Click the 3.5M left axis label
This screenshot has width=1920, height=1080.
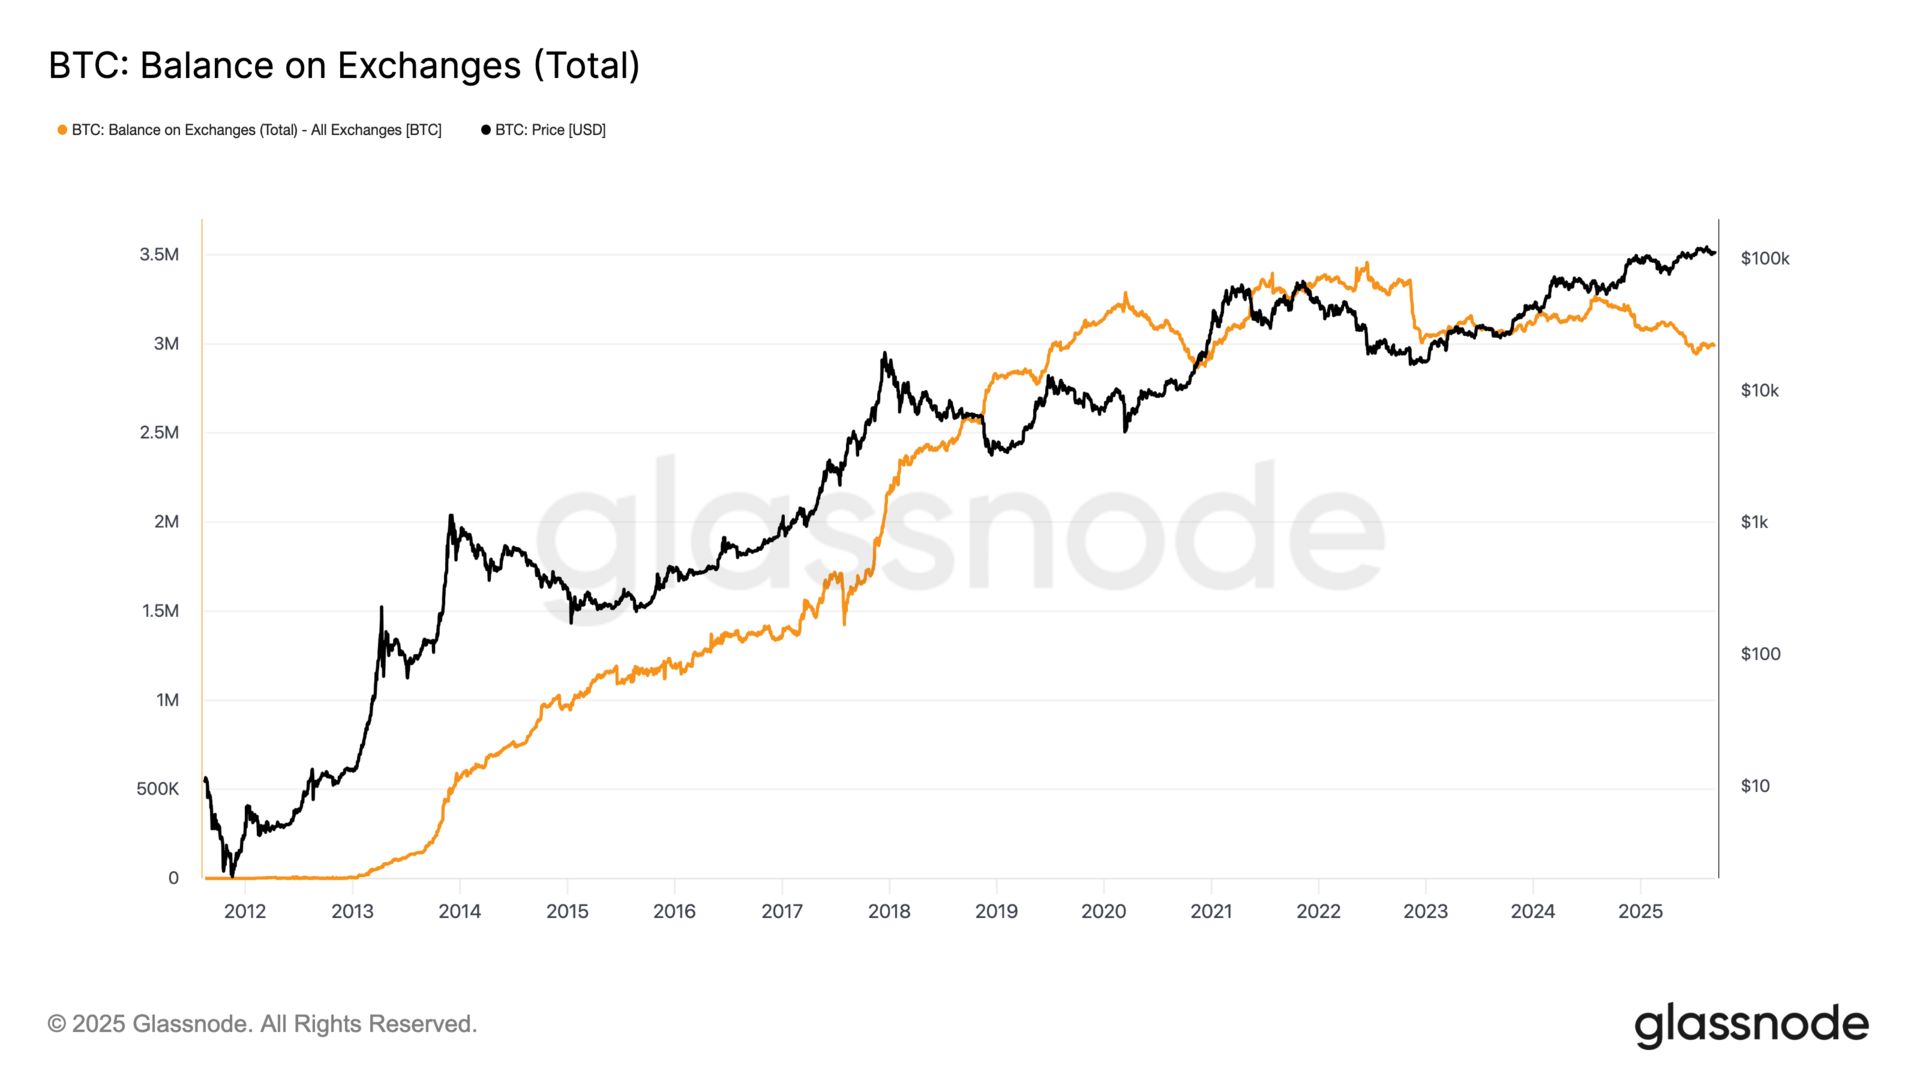coord(159,255)
